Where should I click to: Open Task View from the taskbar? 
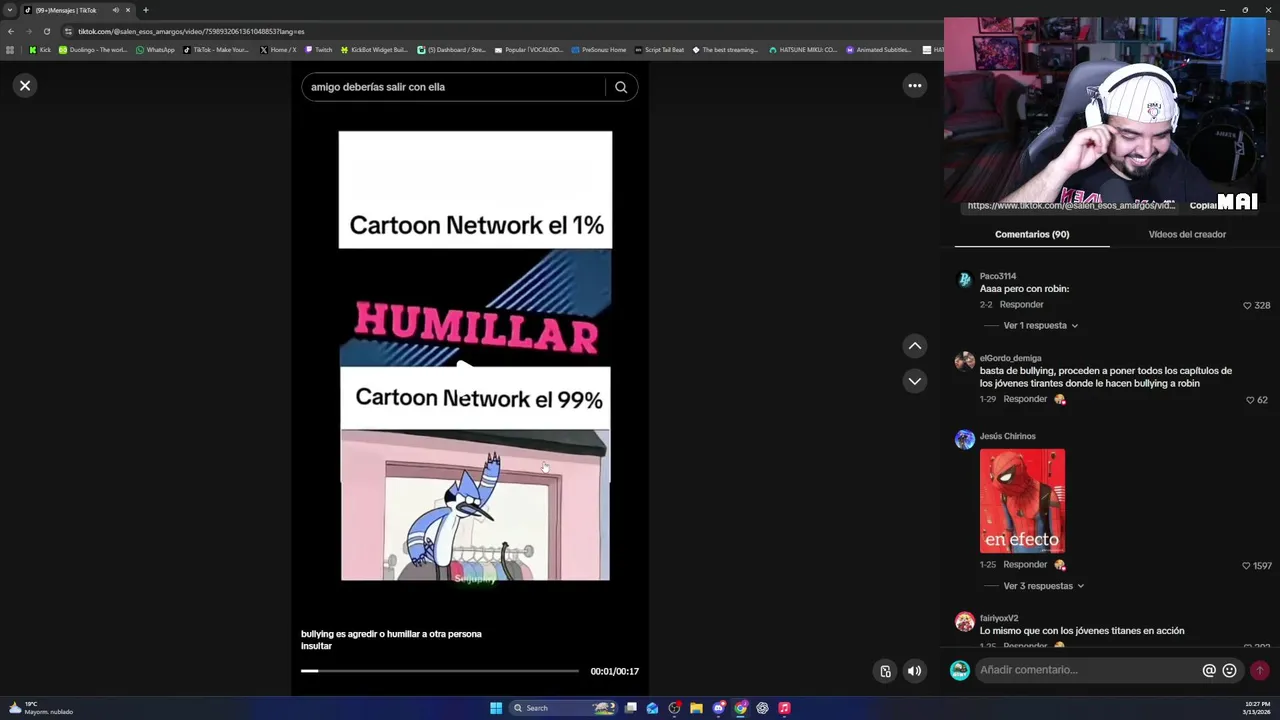pyautogui.click(x=630, y=708)
